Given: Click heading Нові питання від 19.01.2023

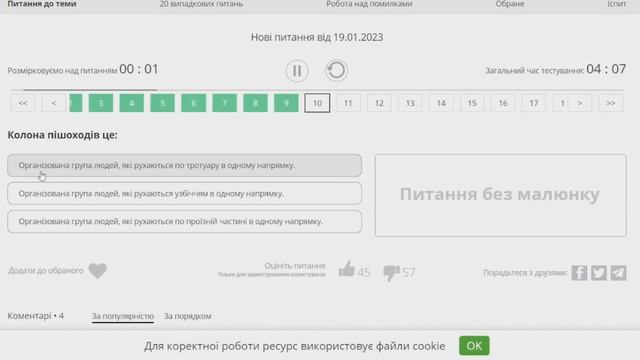Looking at the screenshot, I should [317, 37].
